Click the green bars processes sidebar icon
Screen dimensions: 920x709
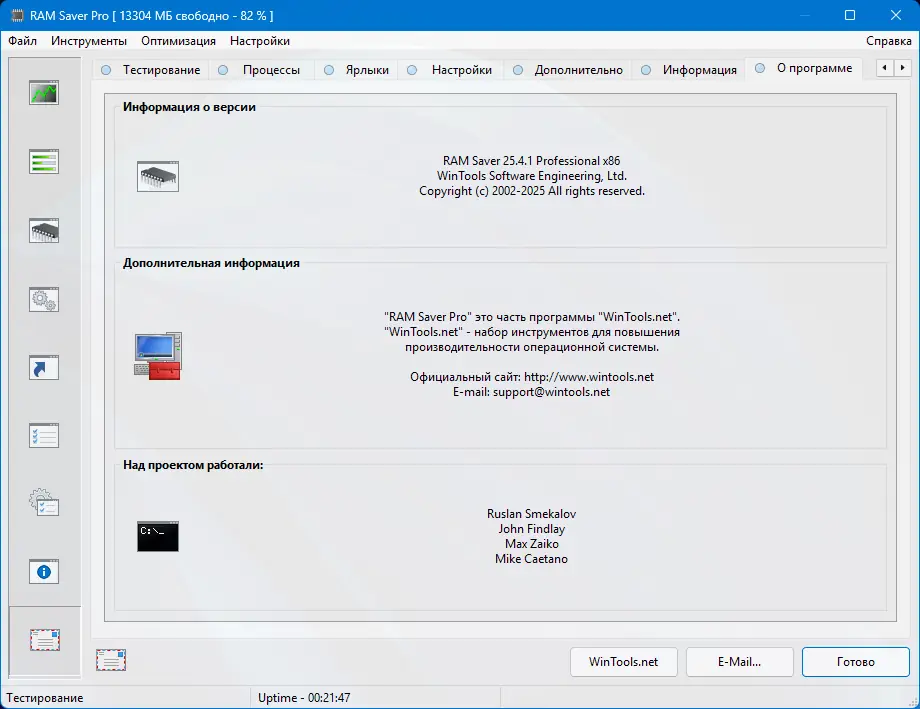coord(44,161)
